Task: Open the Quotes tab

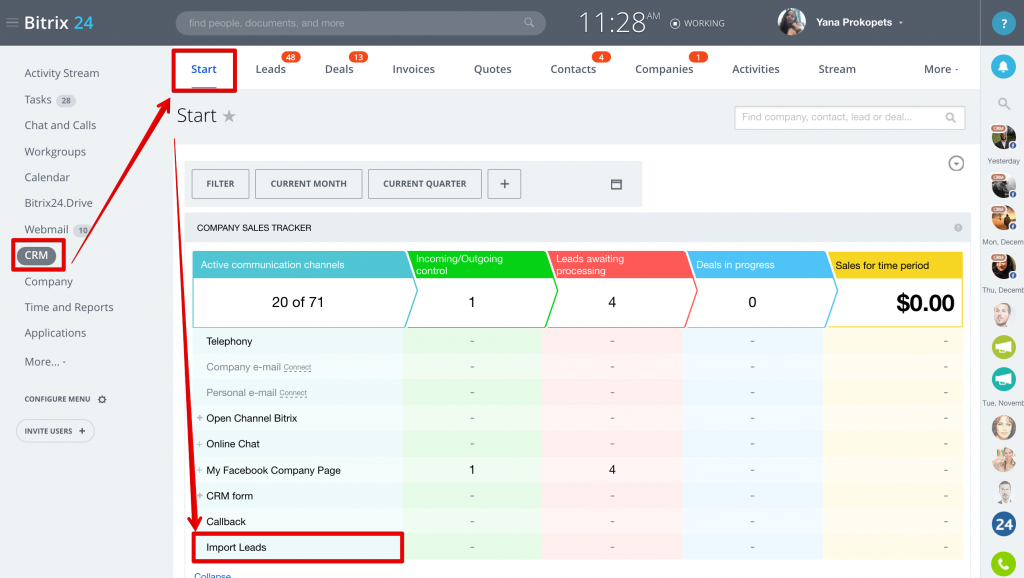Action: tap(492, 69)
